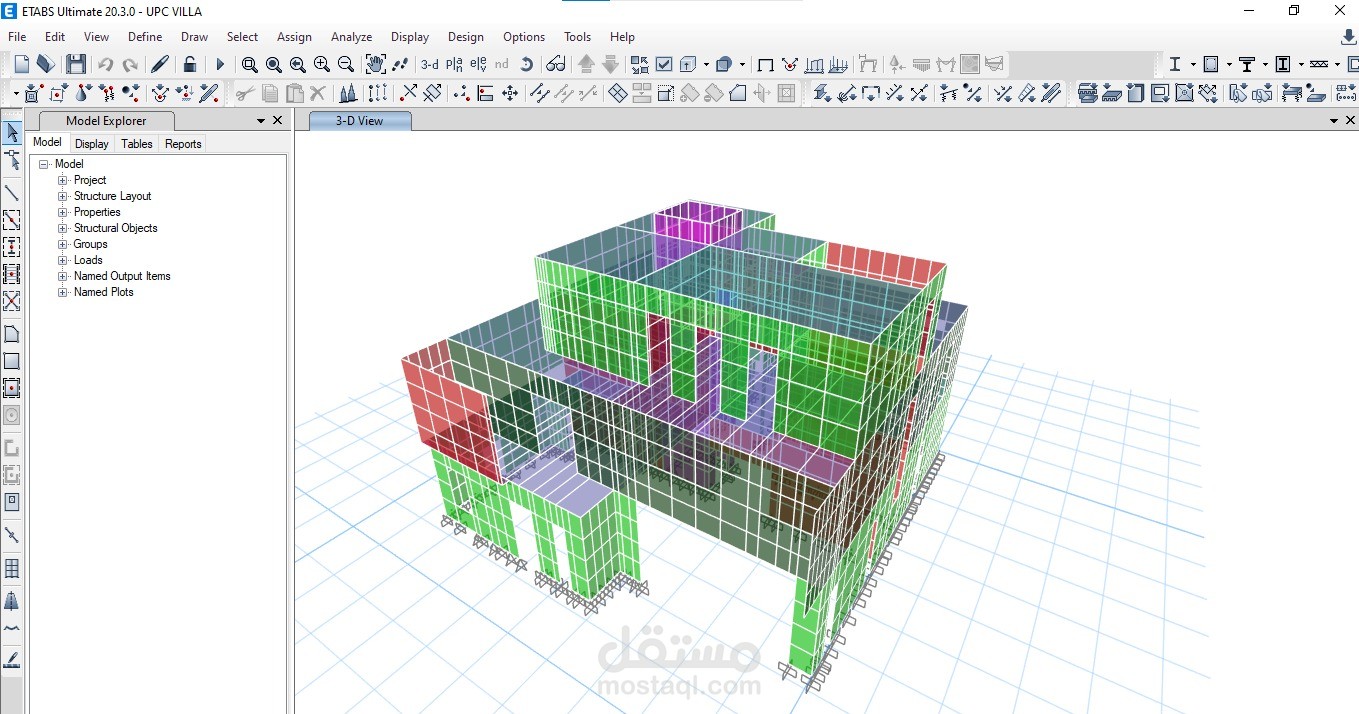1359x714 pixels.
Task: Open the composite beam design dropdown
Action: 1266,64
